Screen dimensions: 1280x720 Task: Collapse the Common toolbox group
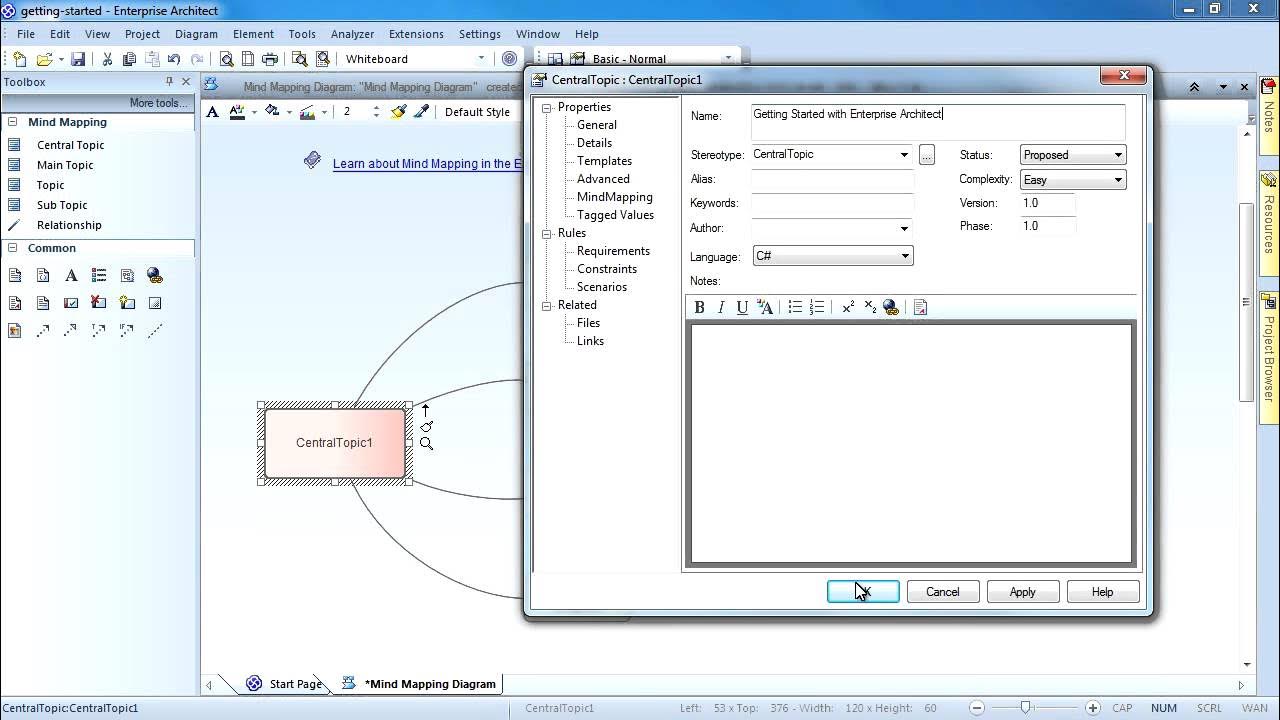(13, 248)
